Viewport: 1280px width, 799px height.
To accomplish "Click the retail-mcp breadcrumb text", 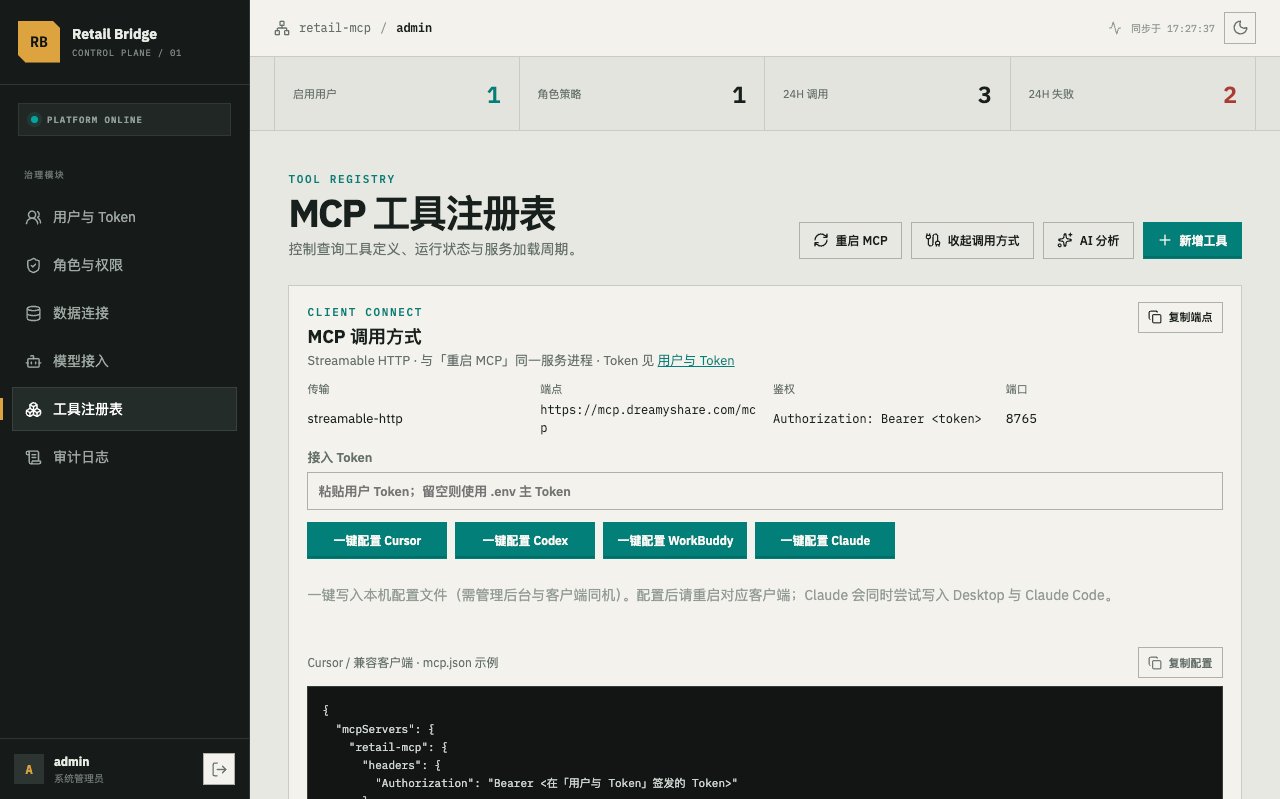I will [x=335, y=28].
